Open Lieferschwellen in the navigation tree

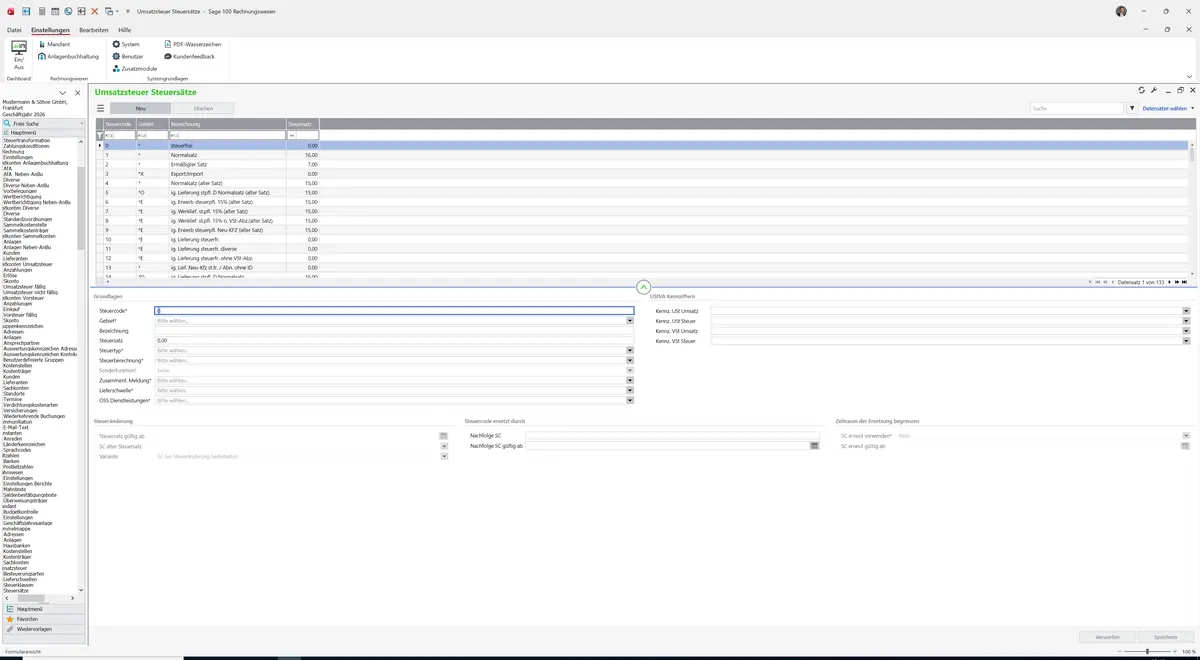(19, 579)
